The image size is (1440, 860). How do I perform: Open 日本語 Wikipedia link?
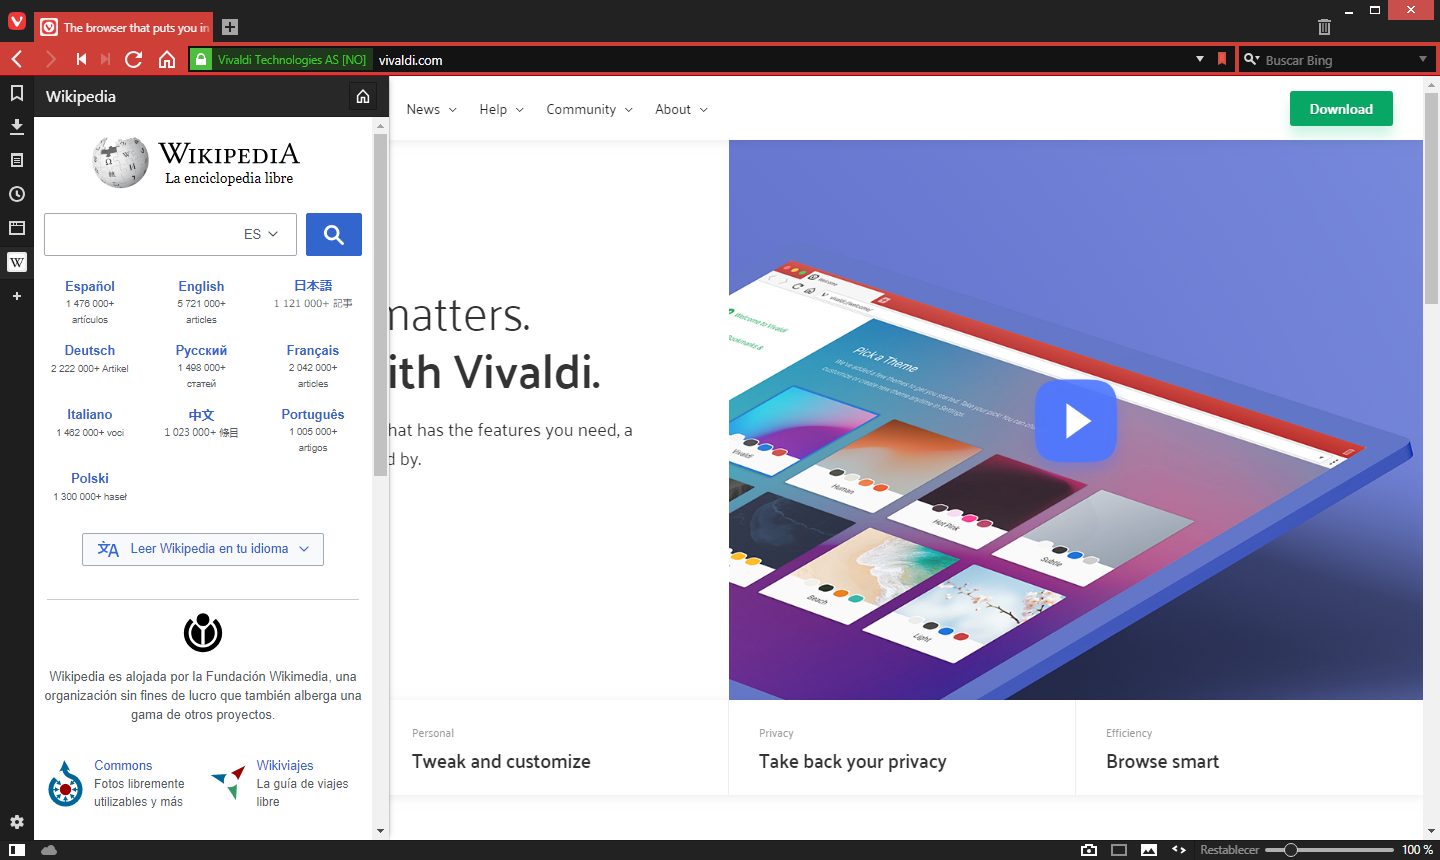point(313,286)
